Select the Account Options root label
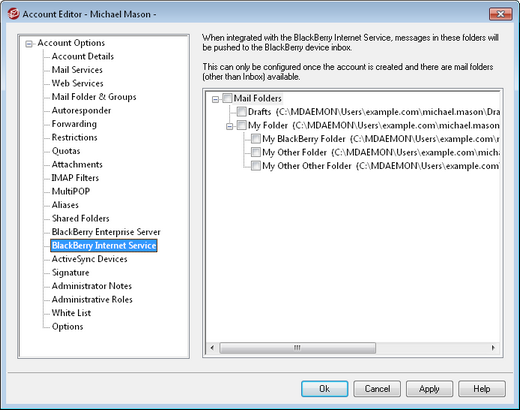The width and height of the screenshot is (520, 410). coord(71,43)
